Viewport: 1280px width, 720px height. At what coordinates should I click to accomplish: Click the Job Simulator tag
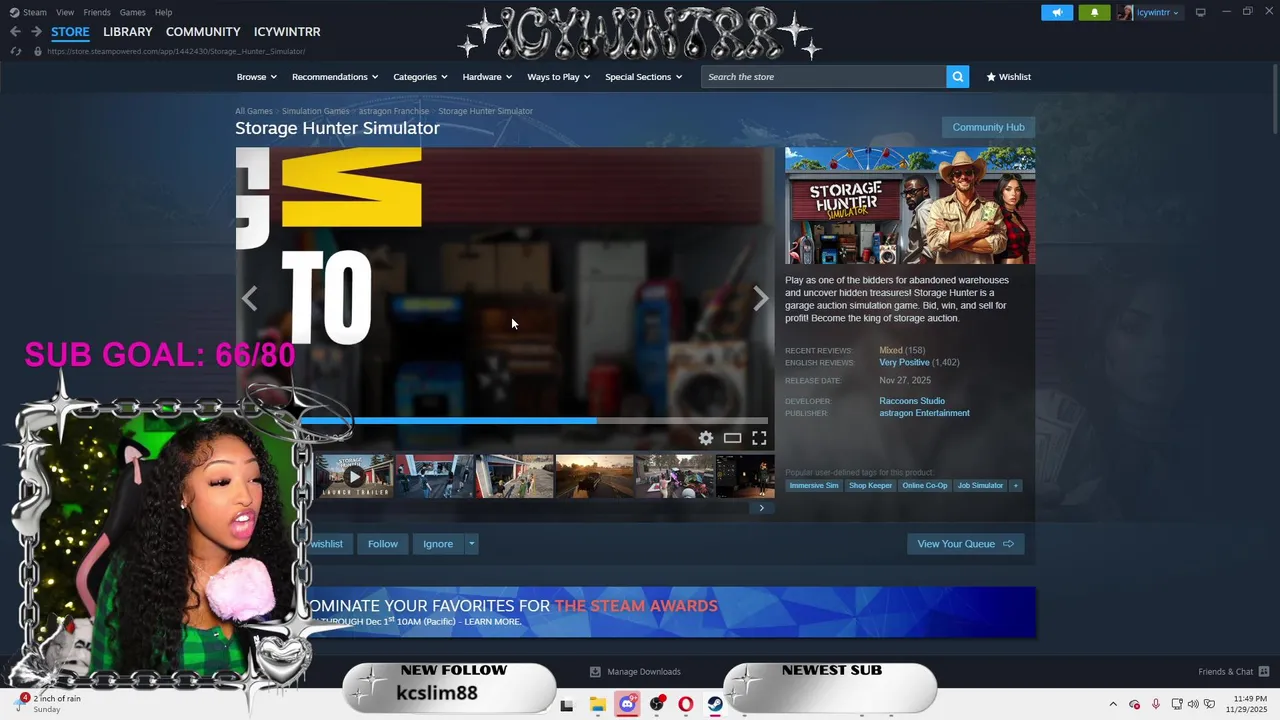tap(980, 486)
